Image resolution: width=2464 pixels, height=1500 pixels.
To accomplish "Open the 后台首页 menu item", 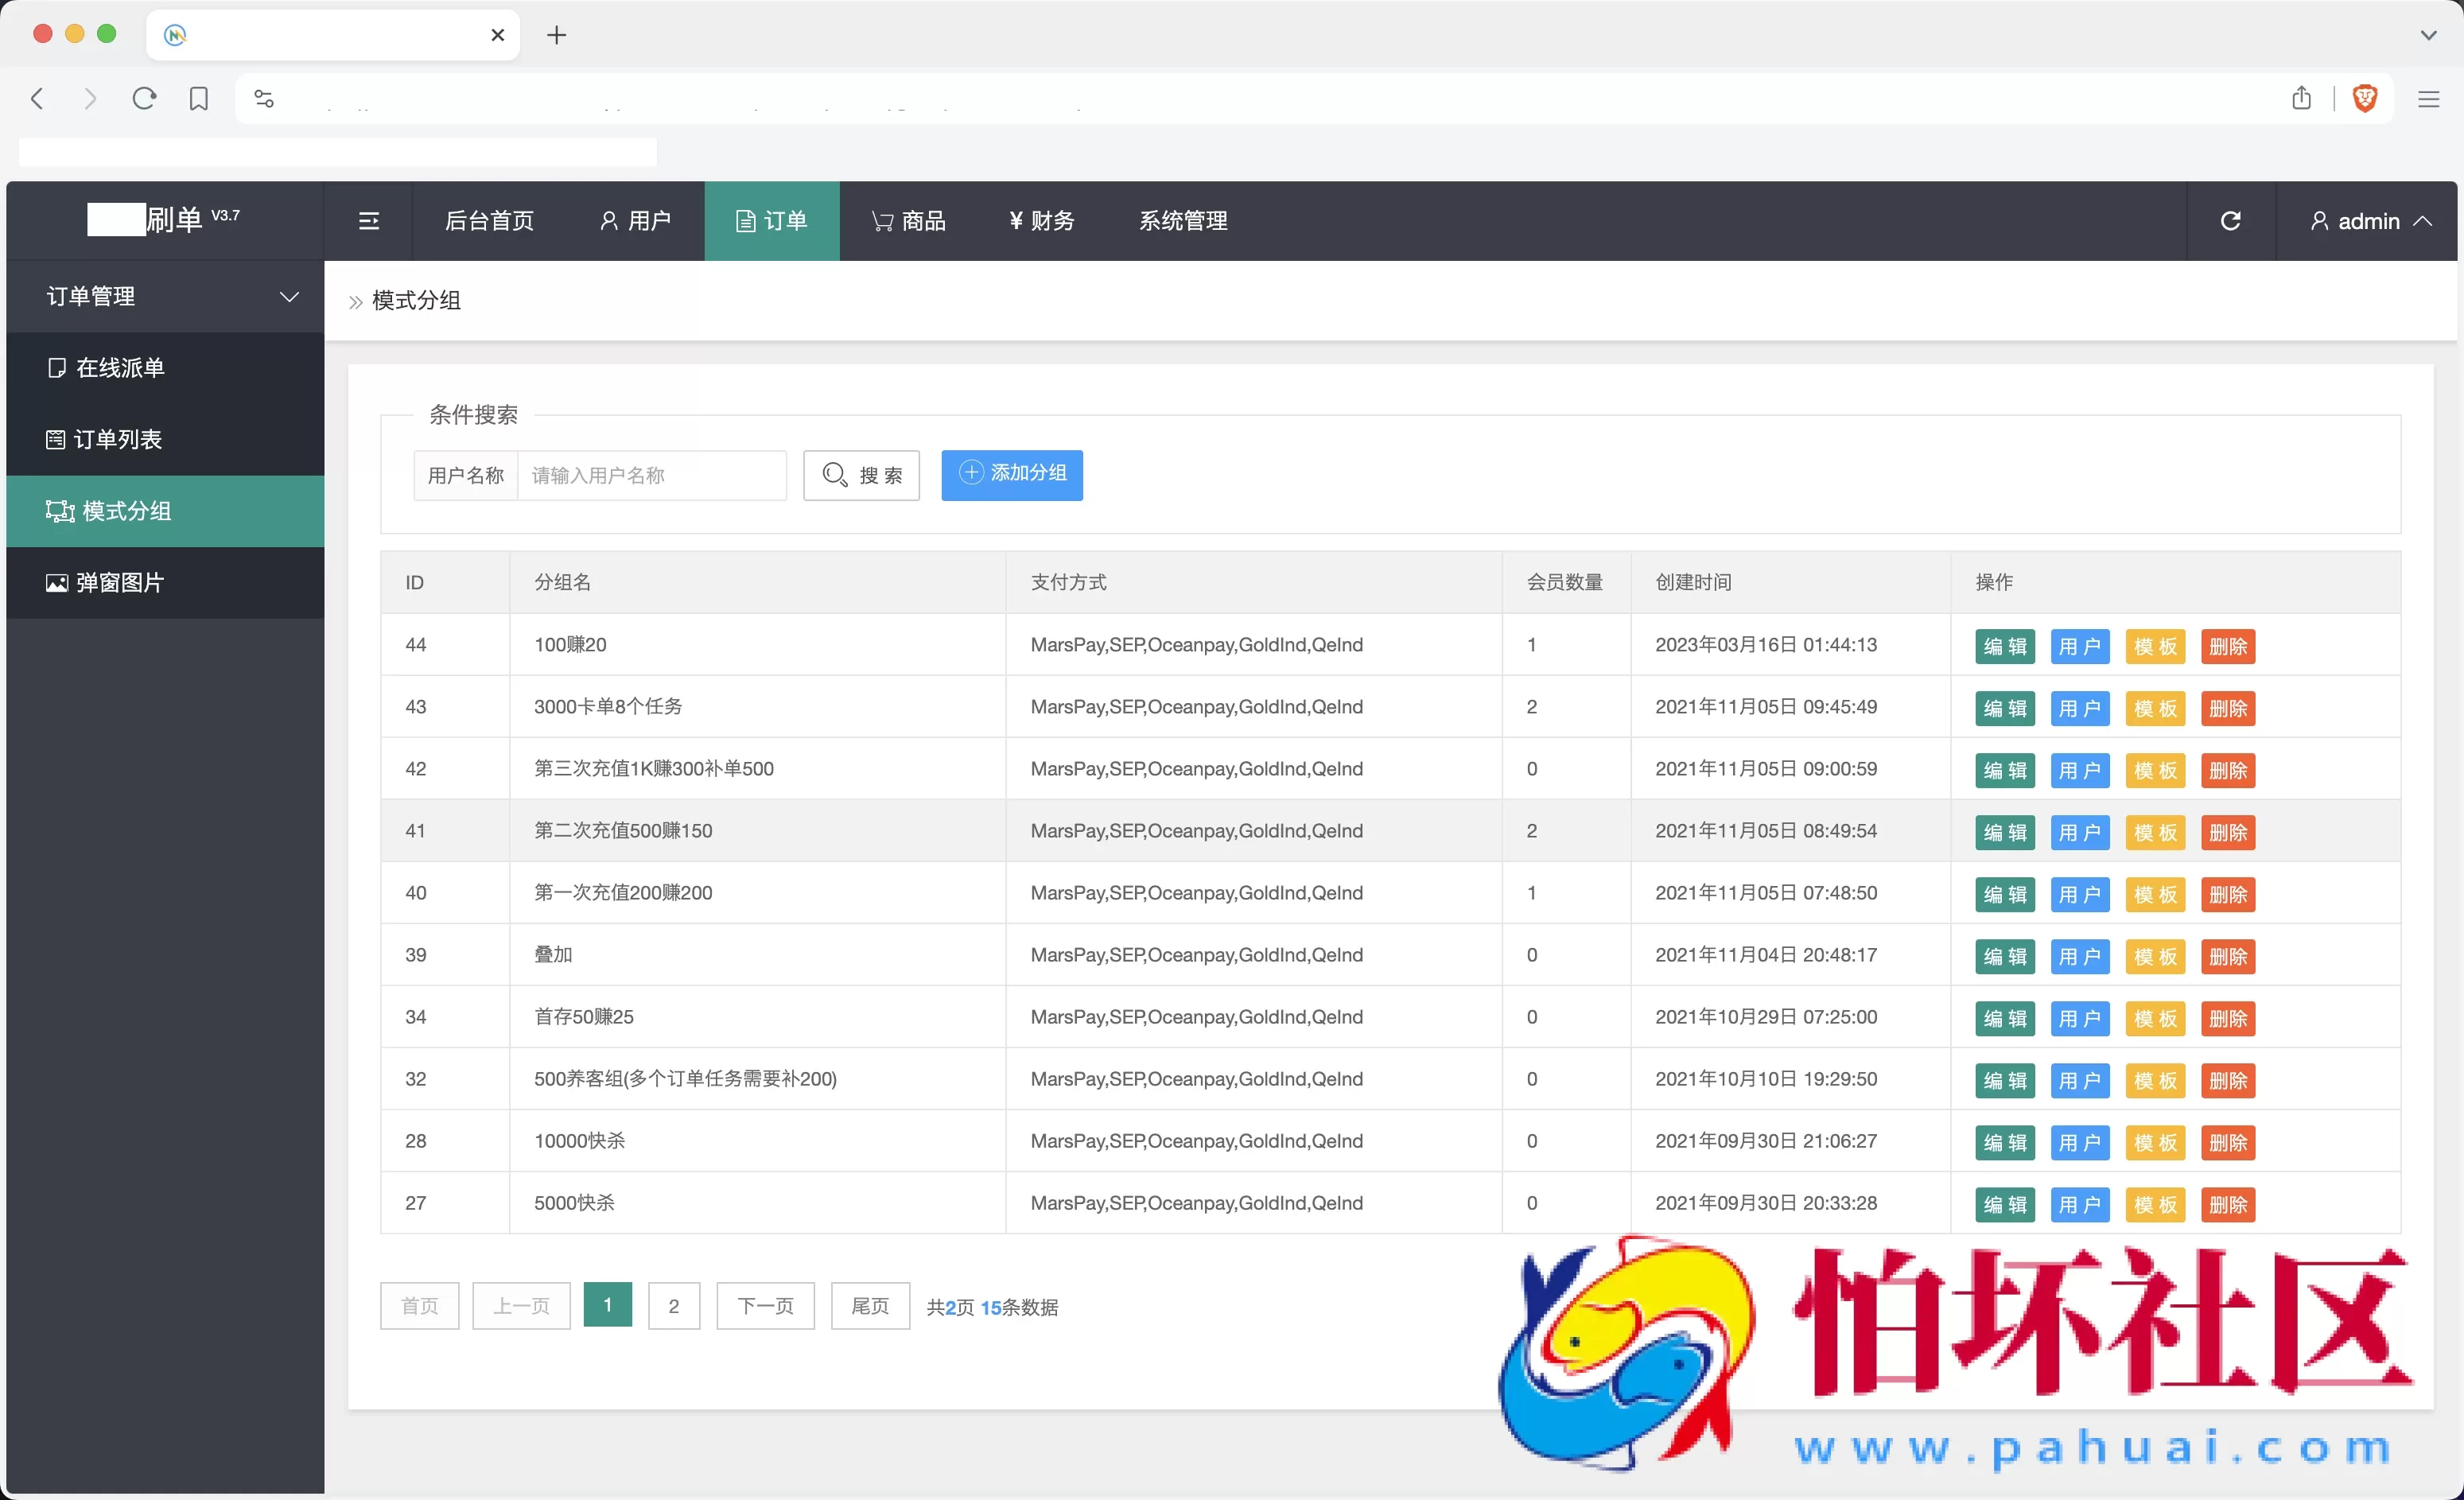I will click(489, 220).
